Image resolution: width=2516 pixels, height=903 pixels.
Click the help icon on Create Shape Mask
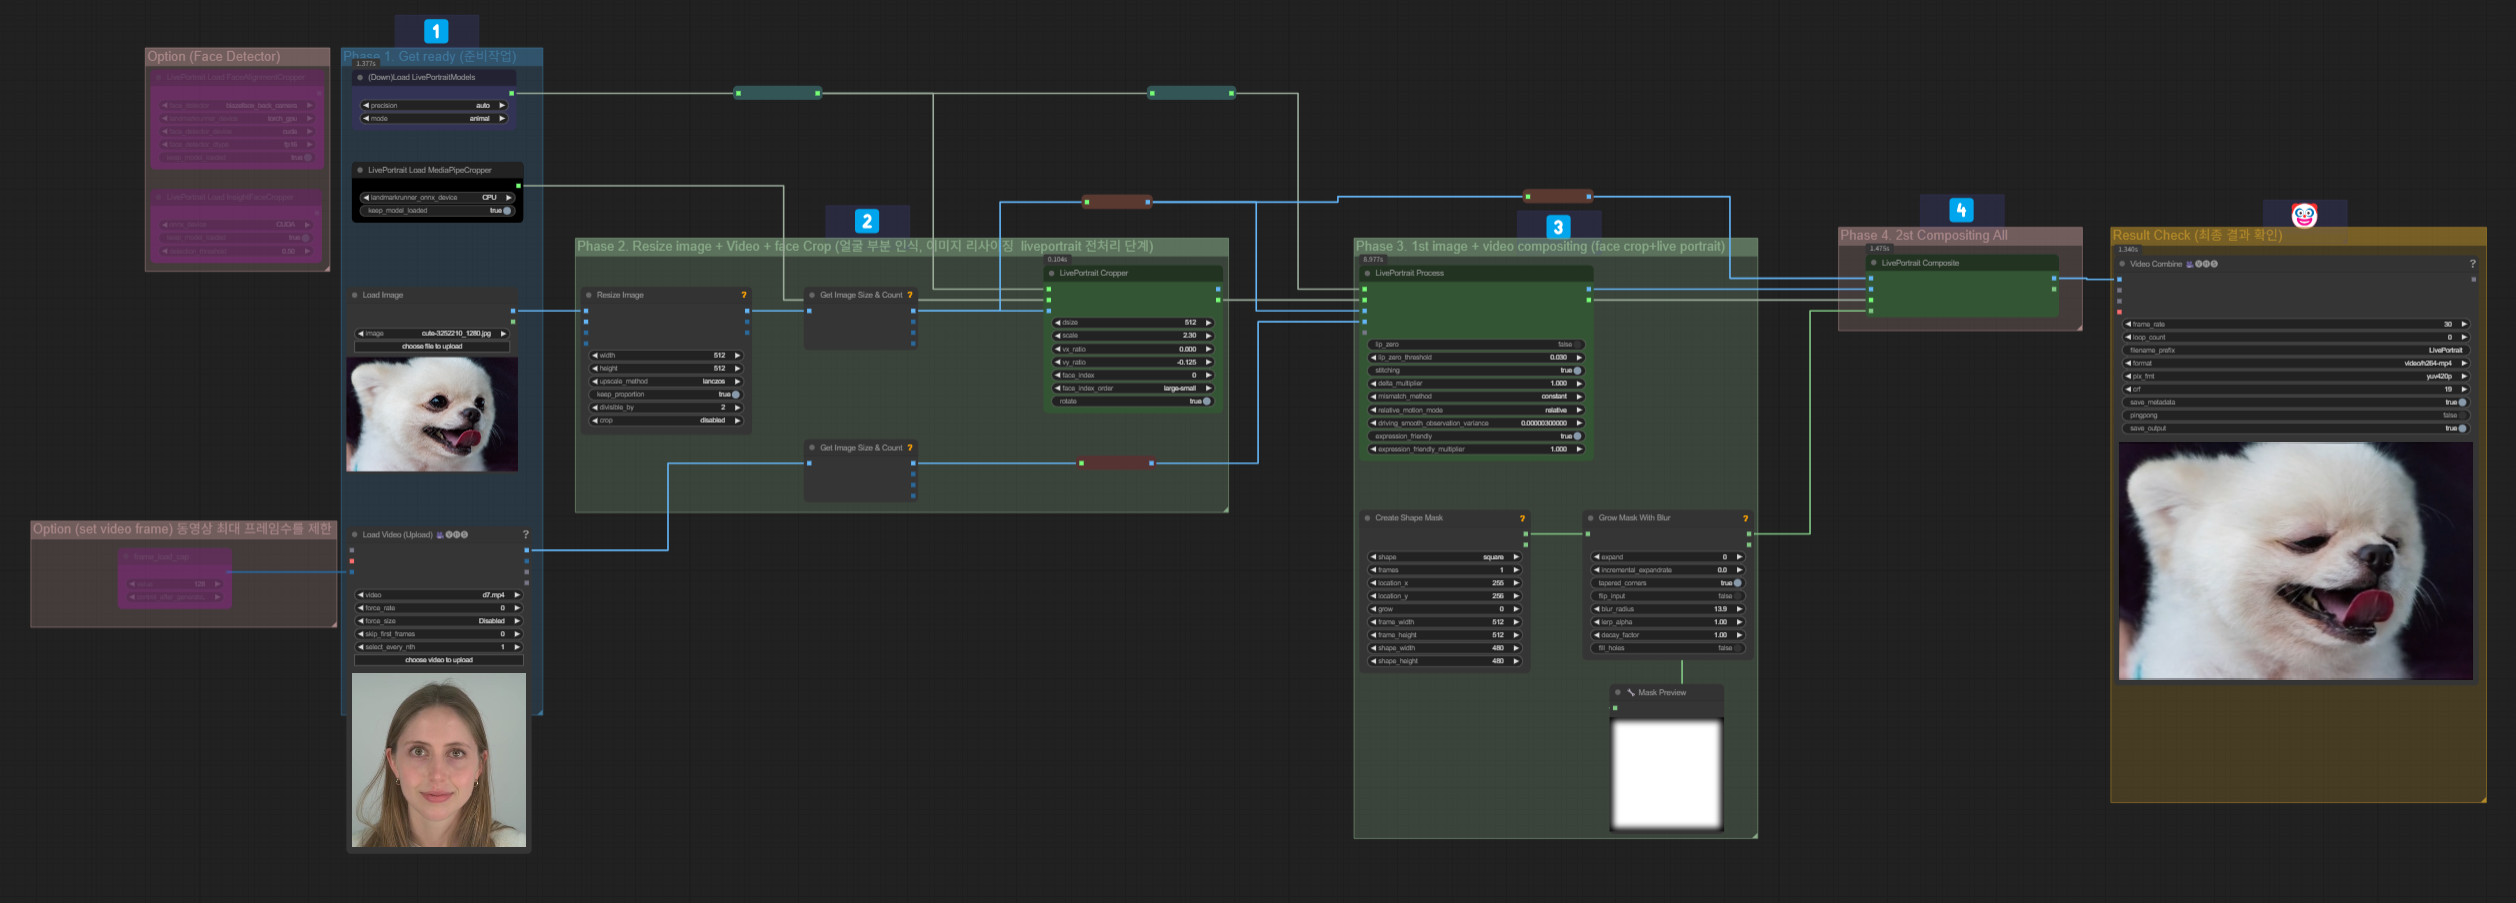pyautogui.click(x=1522, y=518)
